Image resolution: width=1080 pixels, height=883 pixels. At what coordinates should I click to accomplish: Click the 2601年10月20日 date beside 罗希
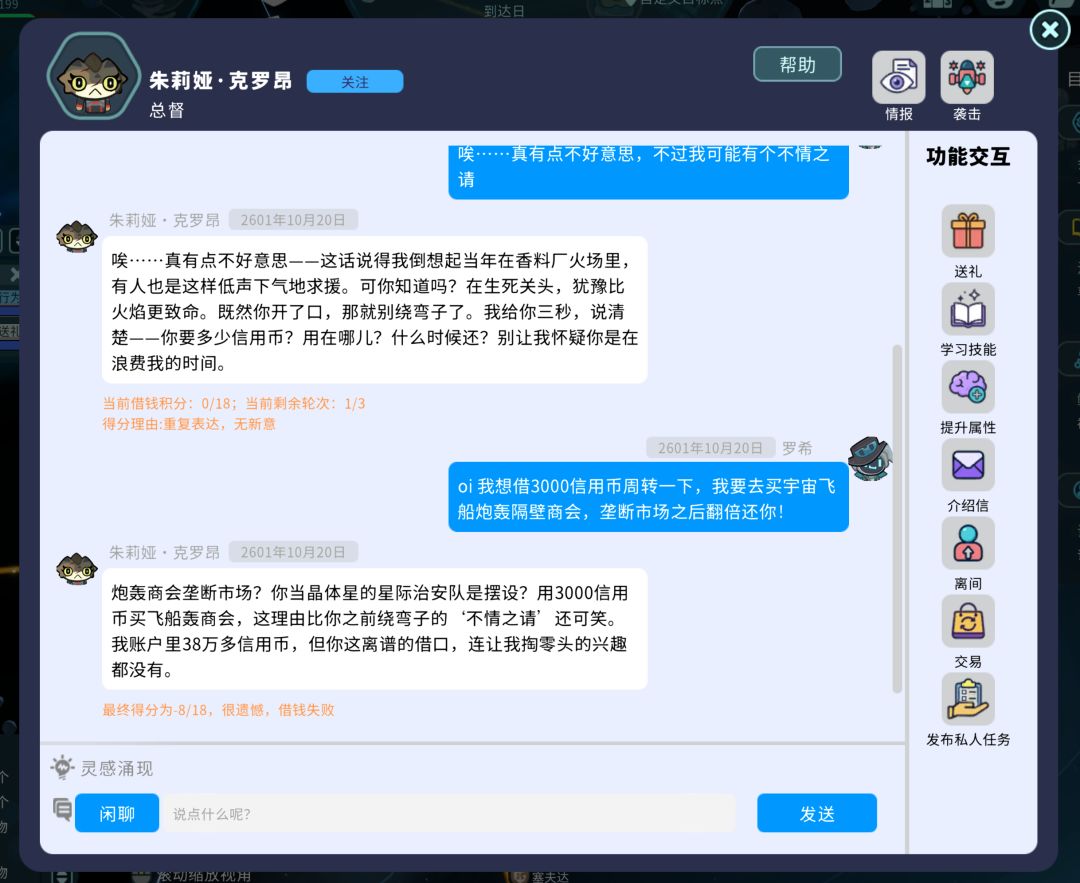pyautogui.click(x=710, y=448)
